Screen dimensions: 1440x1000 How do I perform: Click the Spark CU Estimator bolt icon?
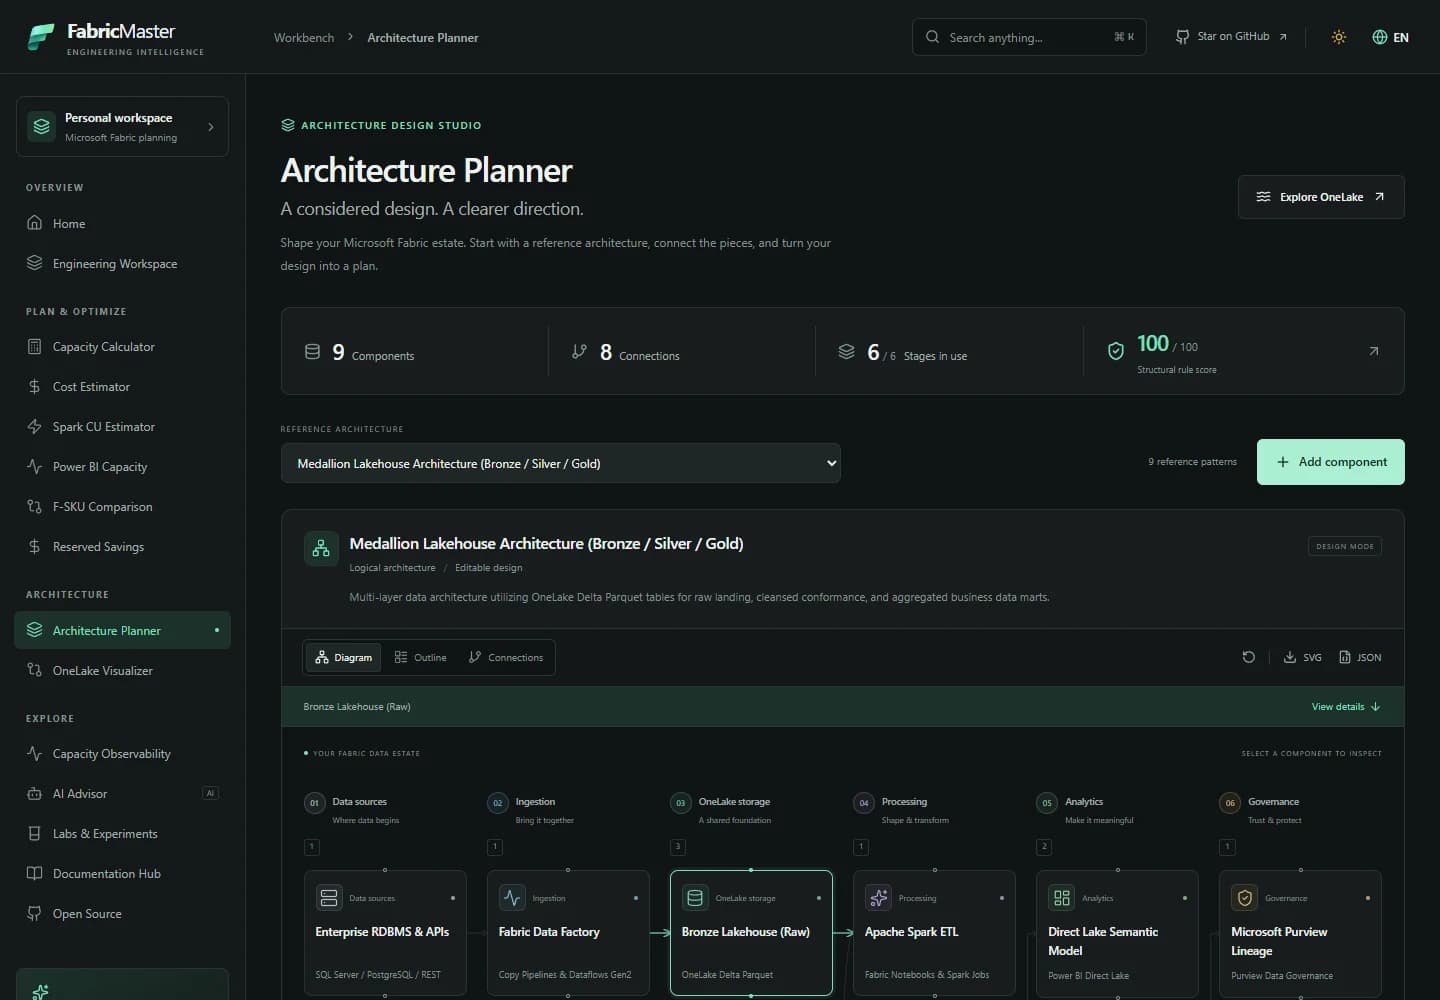tap(35, 426)
